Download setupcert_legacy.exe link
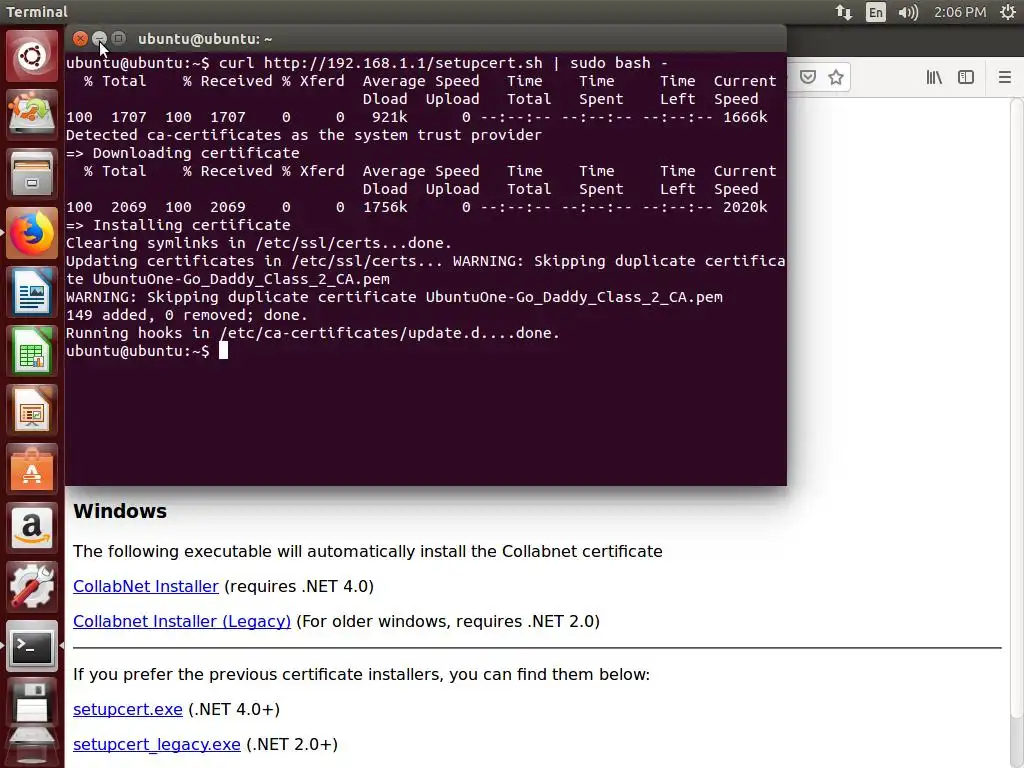This screenshot has width=1024, height=768. (157, 744)
